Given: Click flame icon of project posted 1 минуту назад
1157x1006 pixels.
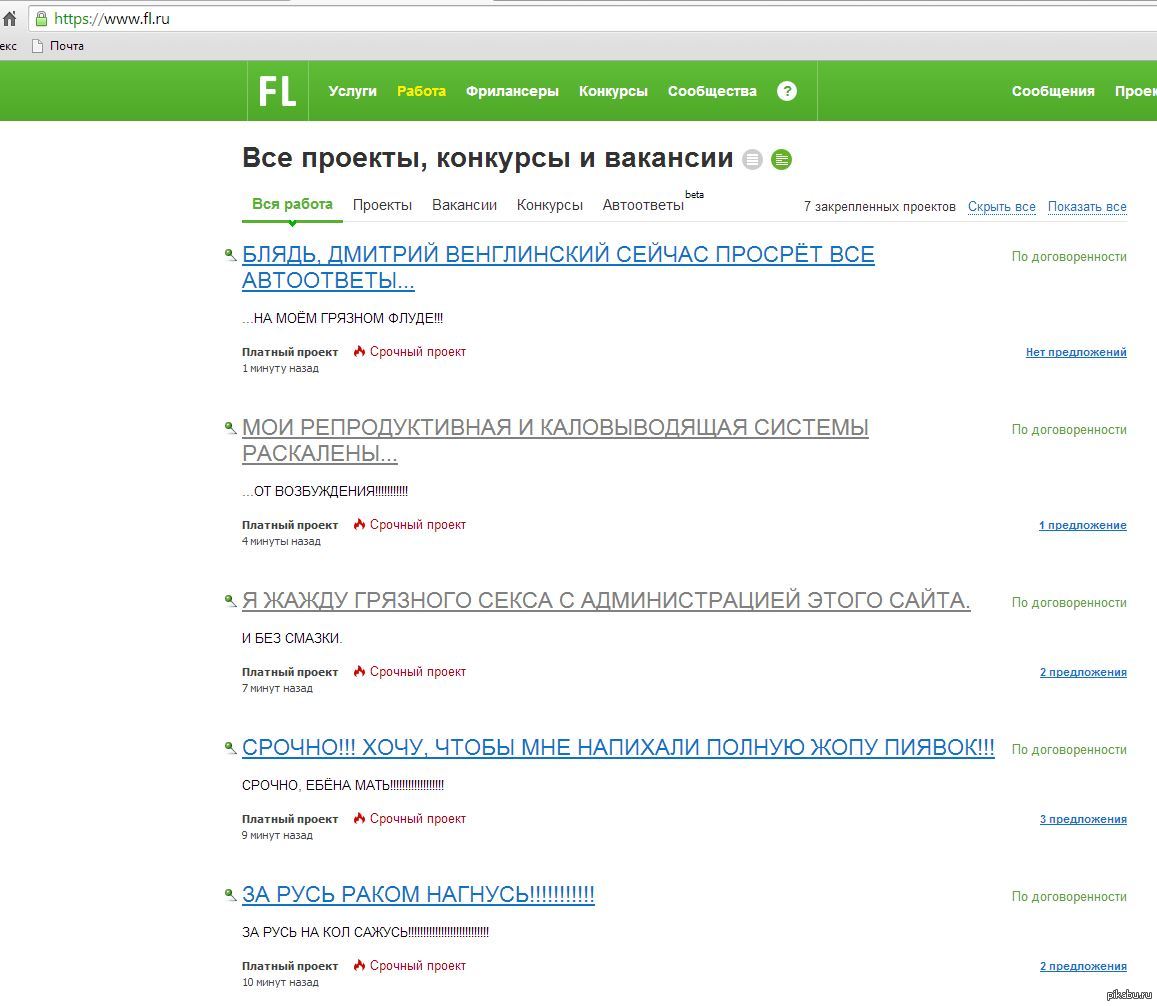Looking at the screenshot, I should 359,351.
